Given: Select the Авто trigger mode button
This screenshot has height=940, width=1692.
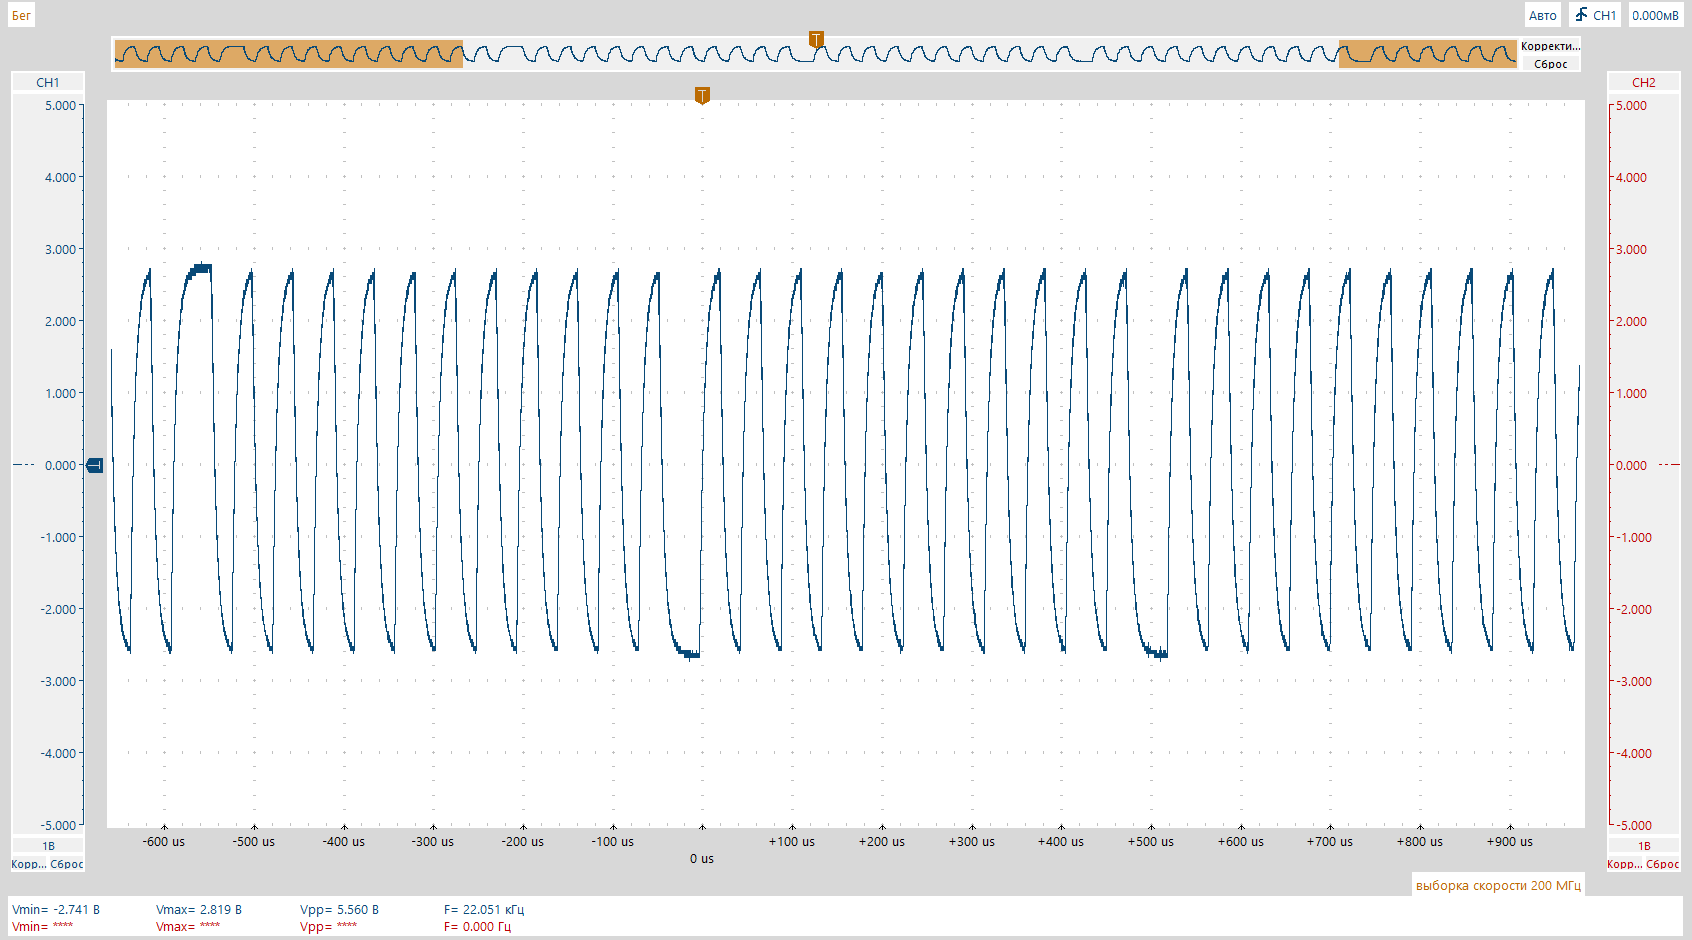Looking at the screenshot, I should click(1542, 15).
